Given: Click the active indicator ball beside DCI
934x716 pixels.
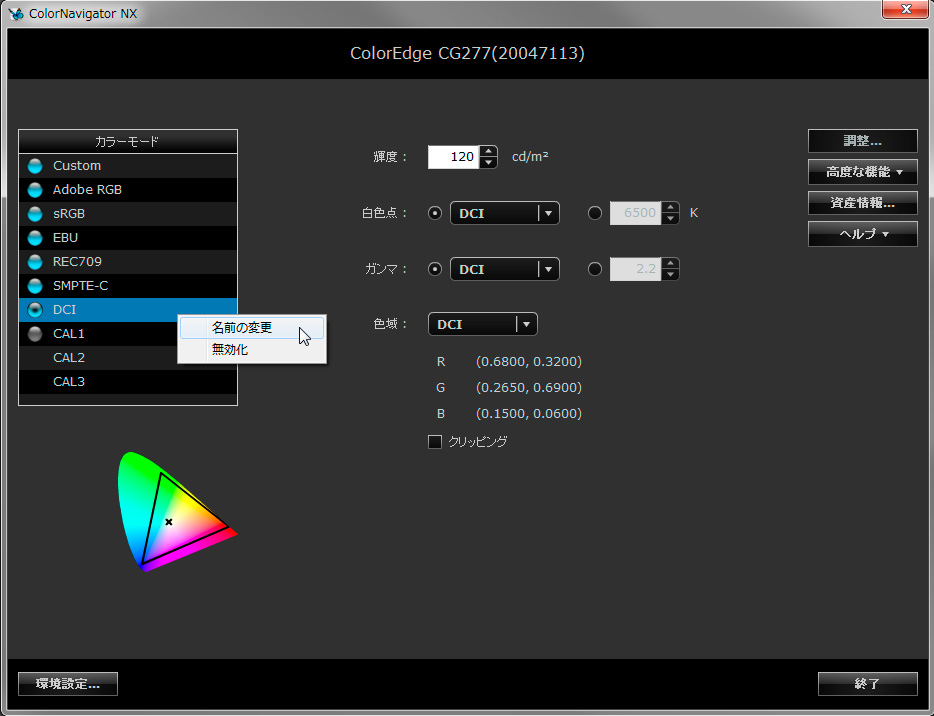Looking at the screenshot, I should 35,310.
